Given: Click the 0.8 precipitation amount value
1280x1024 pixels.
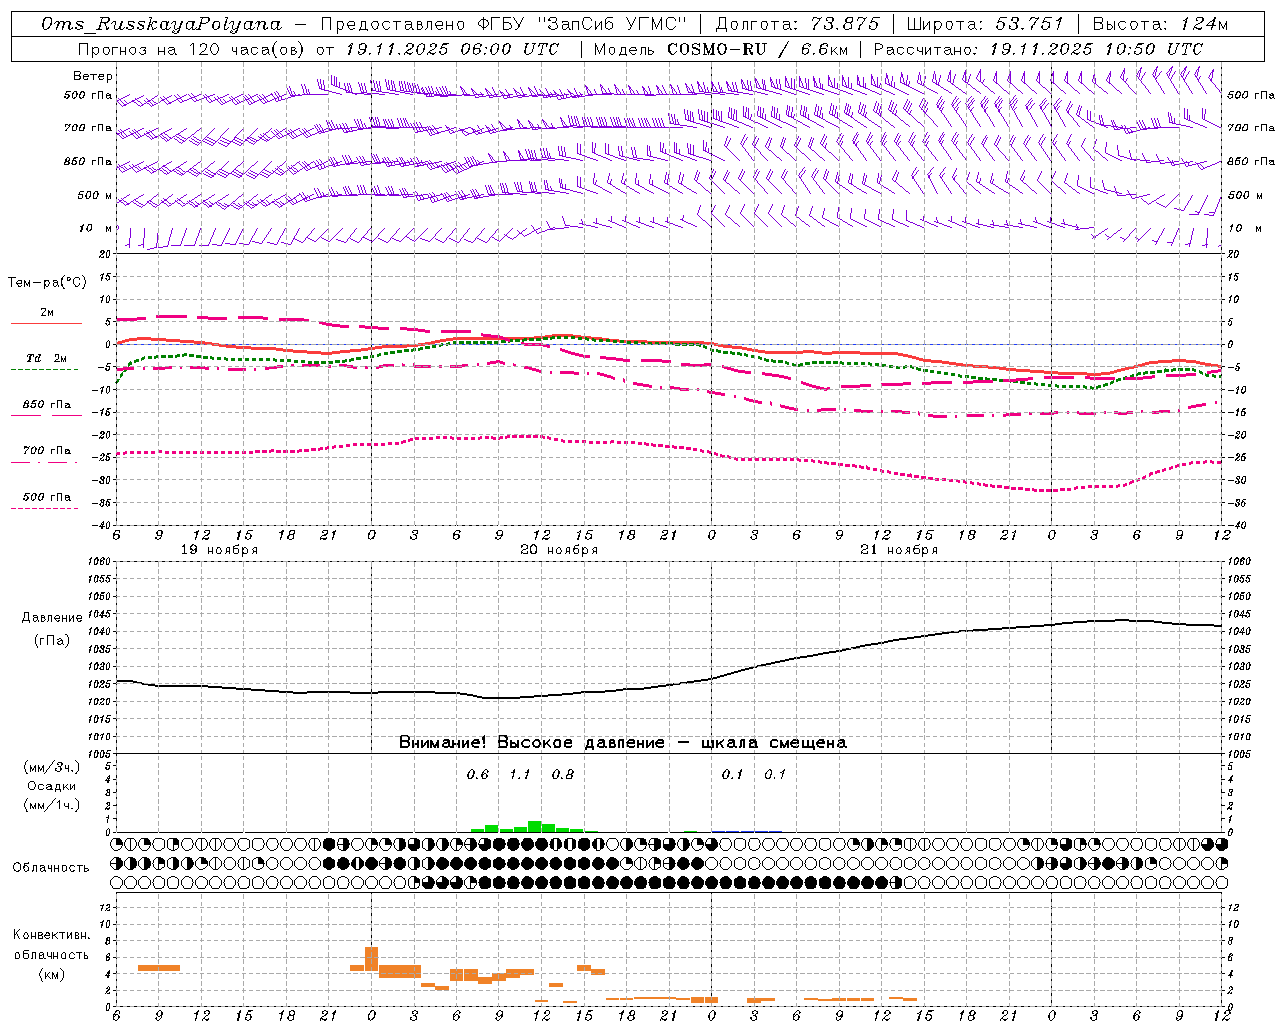Looking at the screenshot, I should pyautogui.click(x=563, y=774).
